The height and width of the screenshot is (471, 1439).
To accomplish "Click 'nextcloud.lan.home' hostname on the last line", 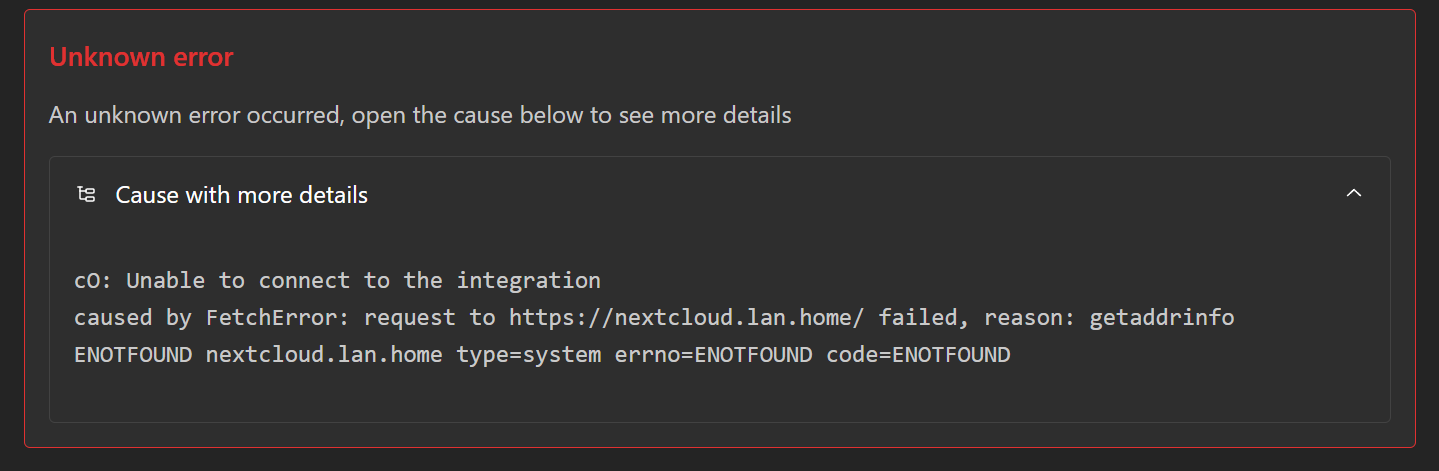I will (324, 355).
